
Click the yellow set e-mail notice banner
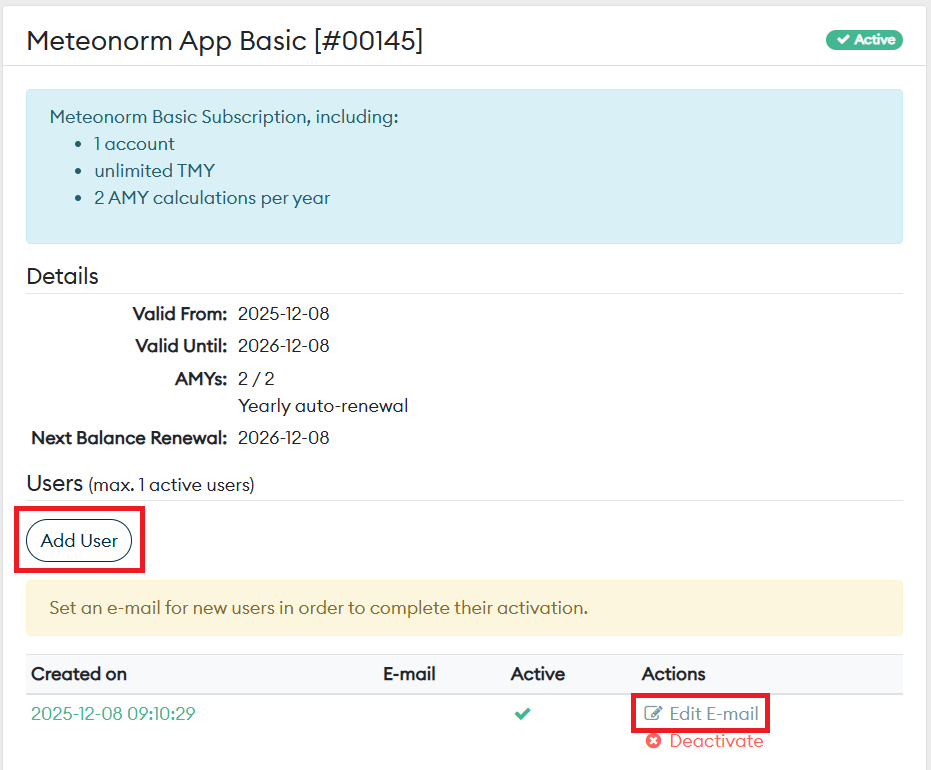coord(464,608)
